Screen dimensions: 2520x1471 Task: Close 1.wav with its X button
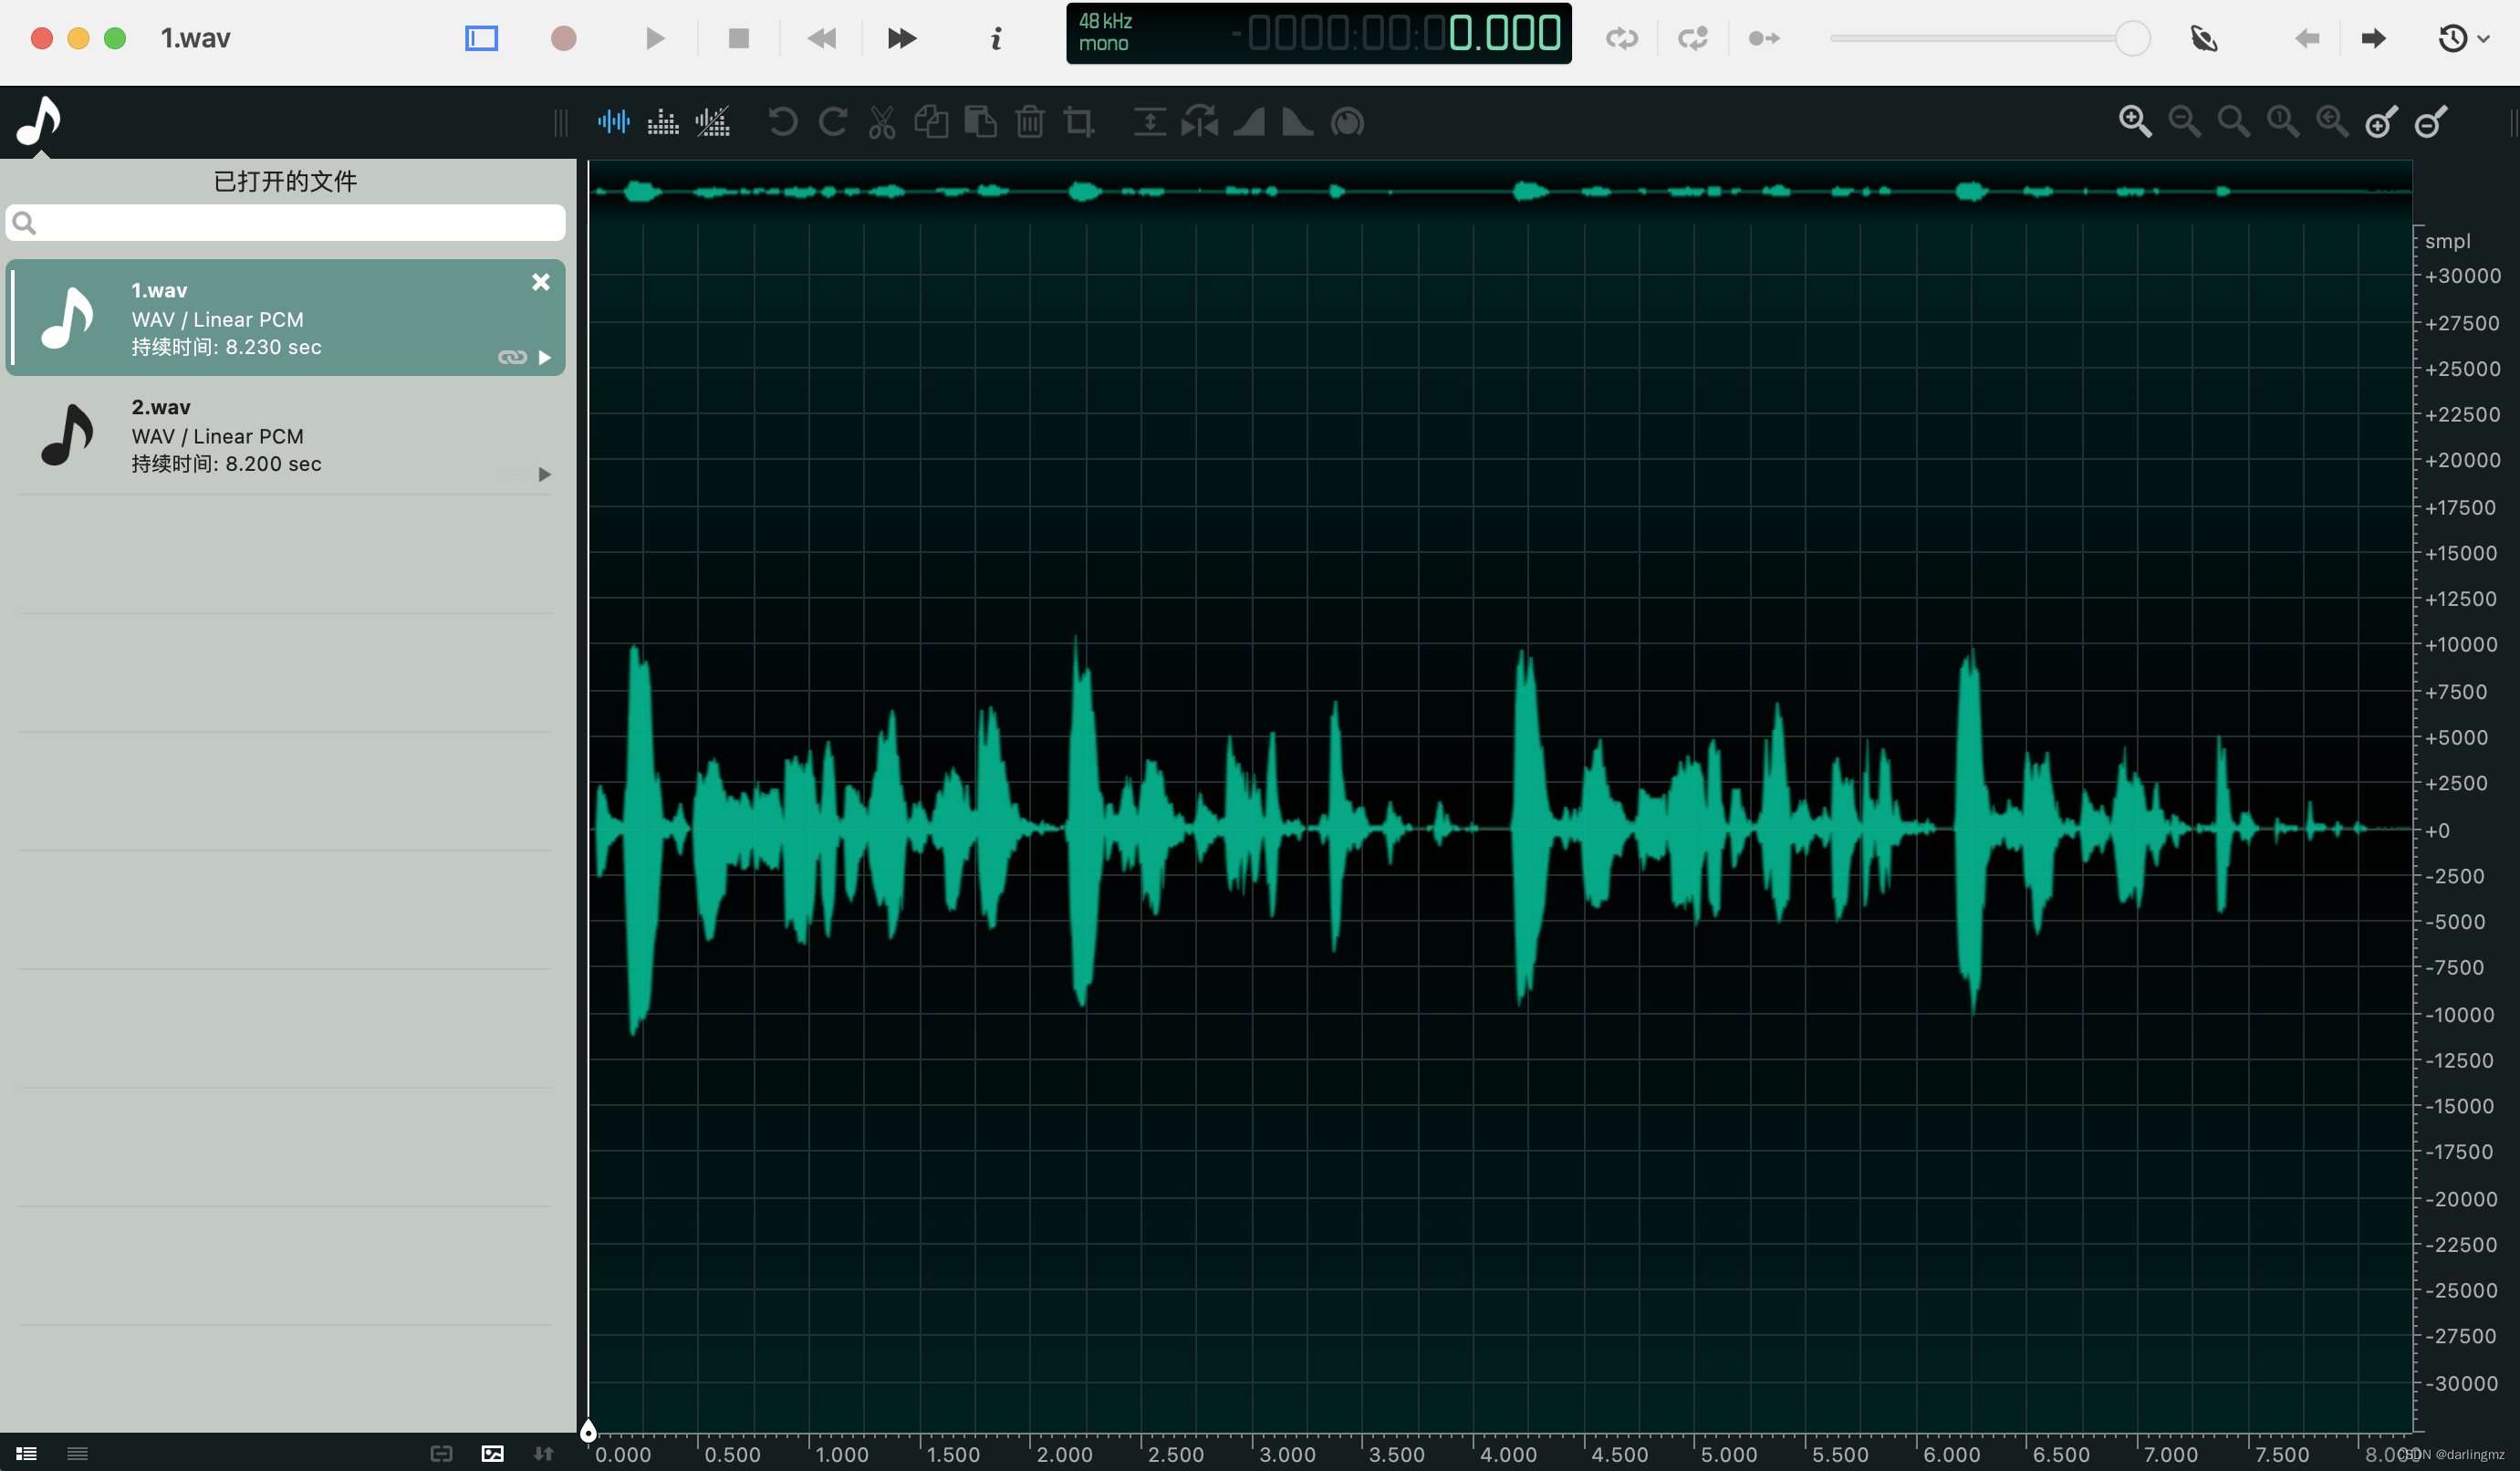pyautogui.click(x=541, y=282)
